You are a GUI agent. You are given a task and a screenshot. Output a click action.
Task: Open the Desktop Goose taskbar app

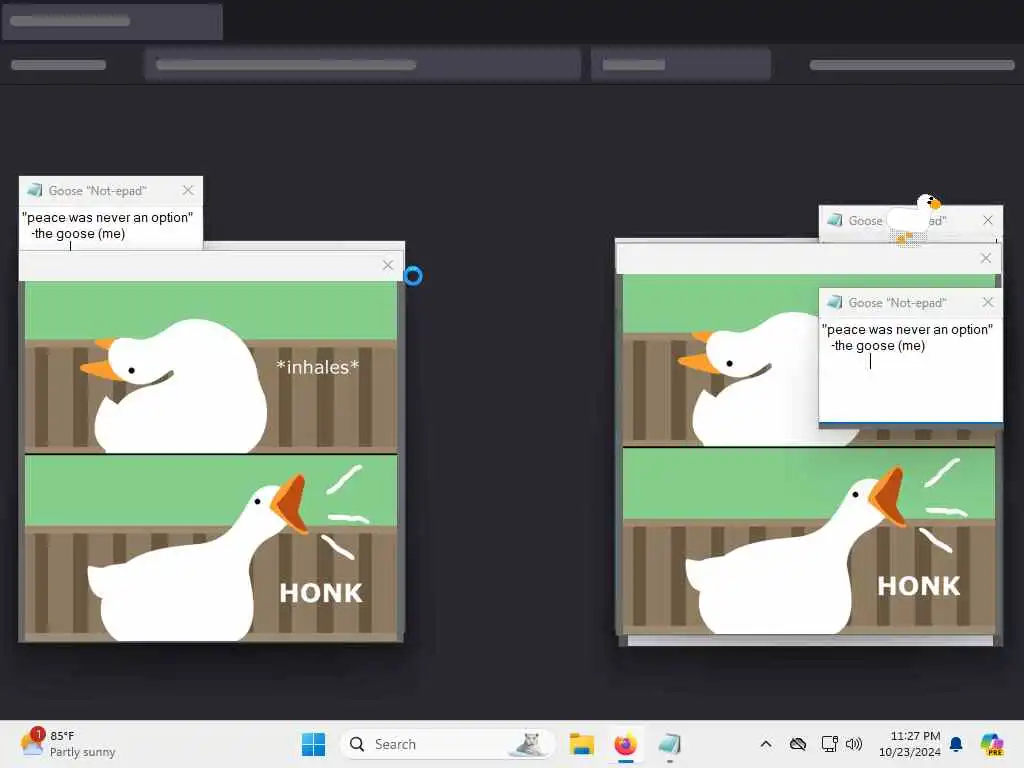pyautogui.click(x=669, y=744)
